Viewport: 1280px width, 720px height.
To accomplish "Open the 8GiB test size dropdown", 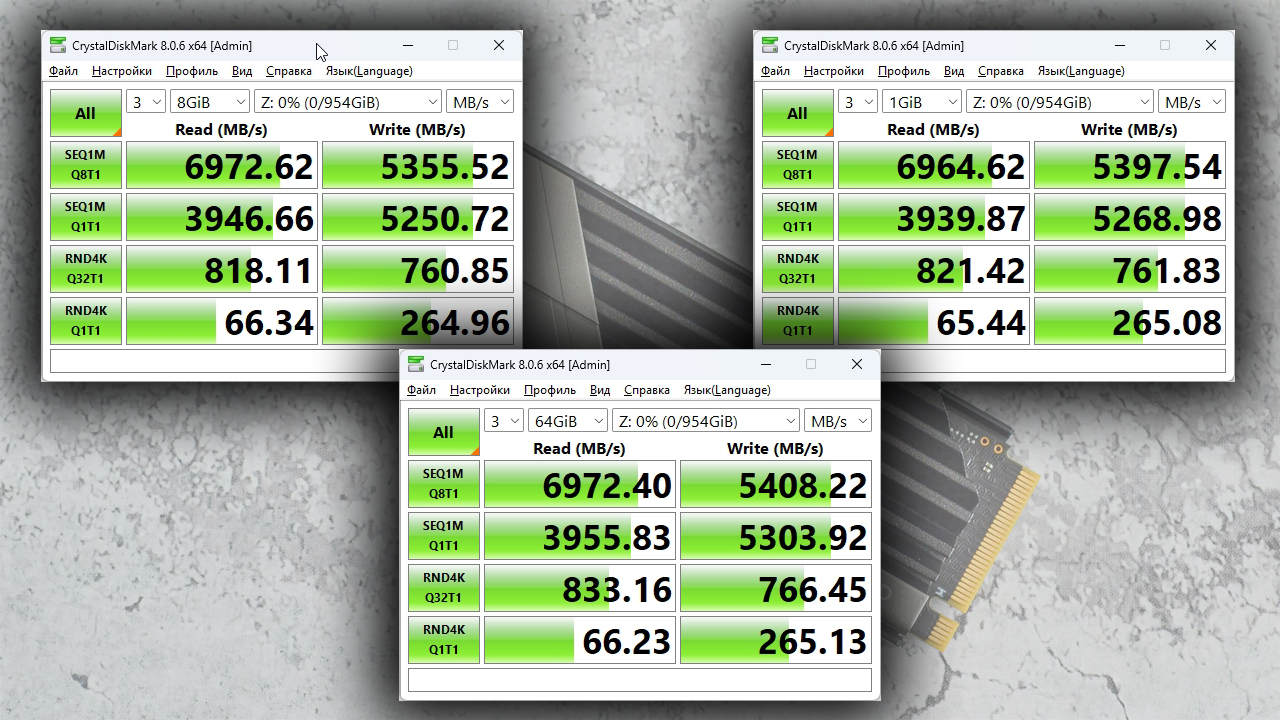I will pyautogui.click(x=210, y=102).
